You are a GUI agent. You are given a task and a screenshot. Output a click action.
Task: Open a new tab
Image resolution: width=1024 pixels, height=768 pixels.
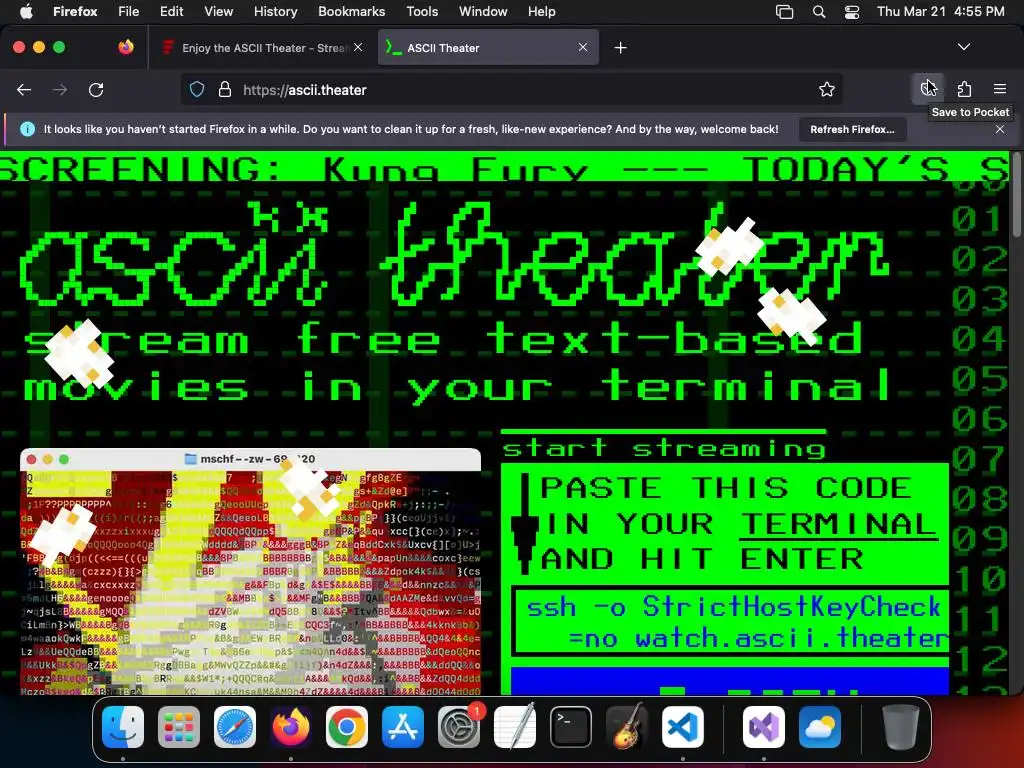(x=620, y=48)
